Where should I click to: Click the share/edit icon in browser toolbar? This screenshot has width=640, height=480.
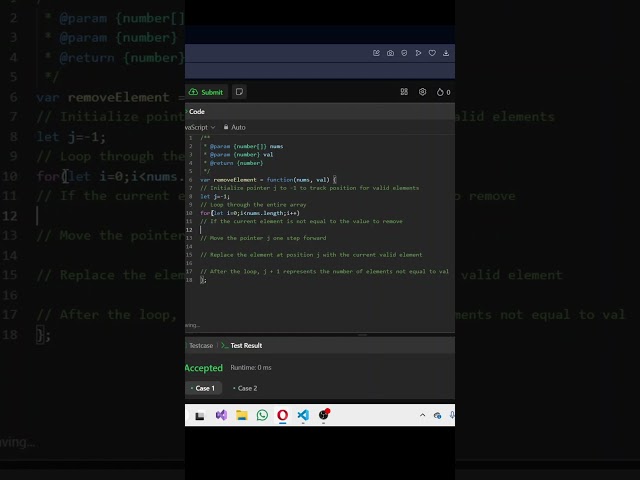tap(376, 53)
